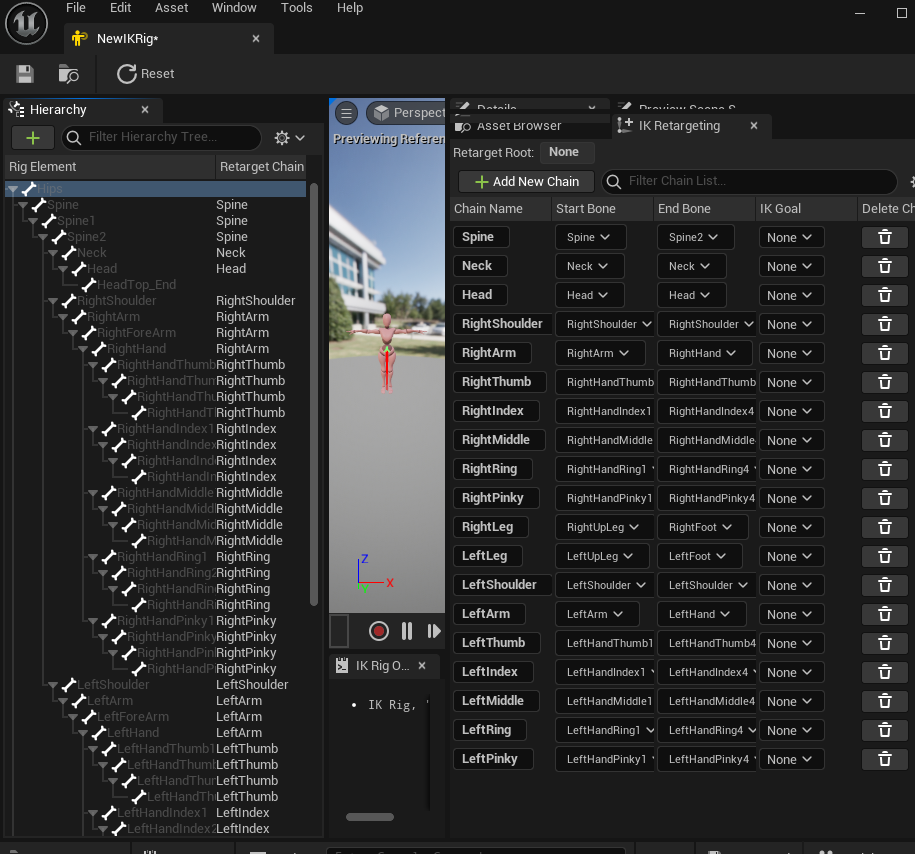Open the Help menu
The height and width of the screenshot is (854, 915).
350,8
